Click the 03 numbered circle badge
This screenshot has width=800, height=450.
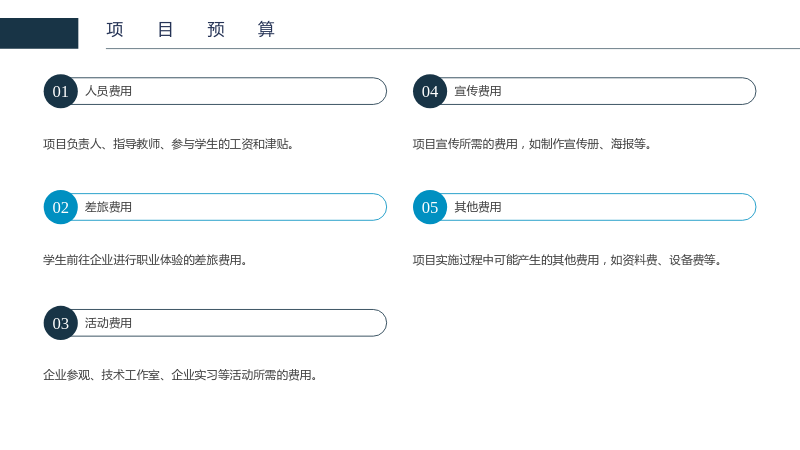60,323
